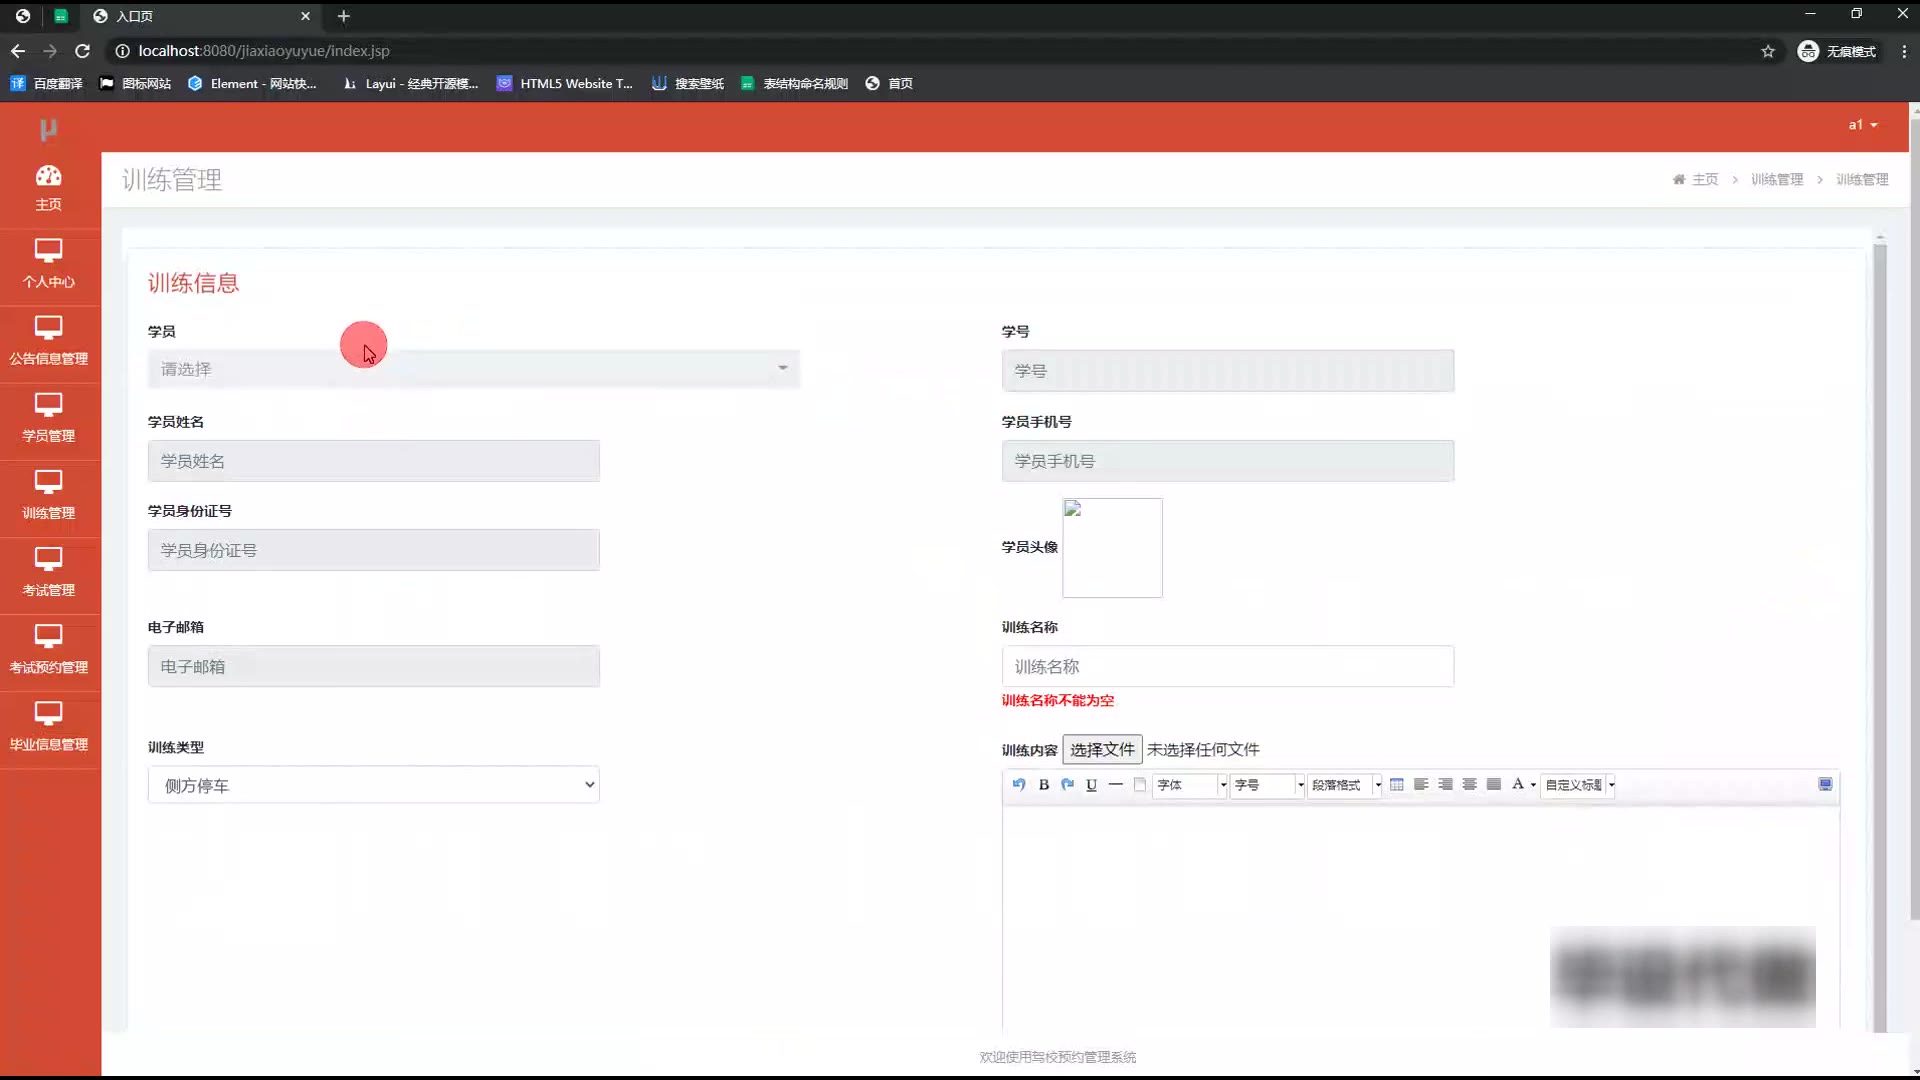Open a new browser tab
The image size is (1920, 1080).
point(344,16)
